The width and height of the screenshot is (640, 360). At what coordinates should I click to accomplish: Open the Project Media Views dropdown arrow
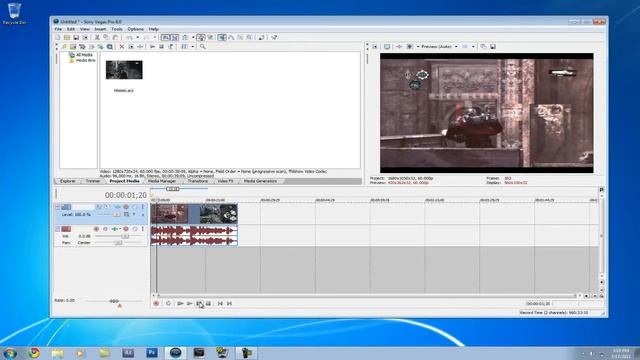pyautogui.click(x=193, y=47)
